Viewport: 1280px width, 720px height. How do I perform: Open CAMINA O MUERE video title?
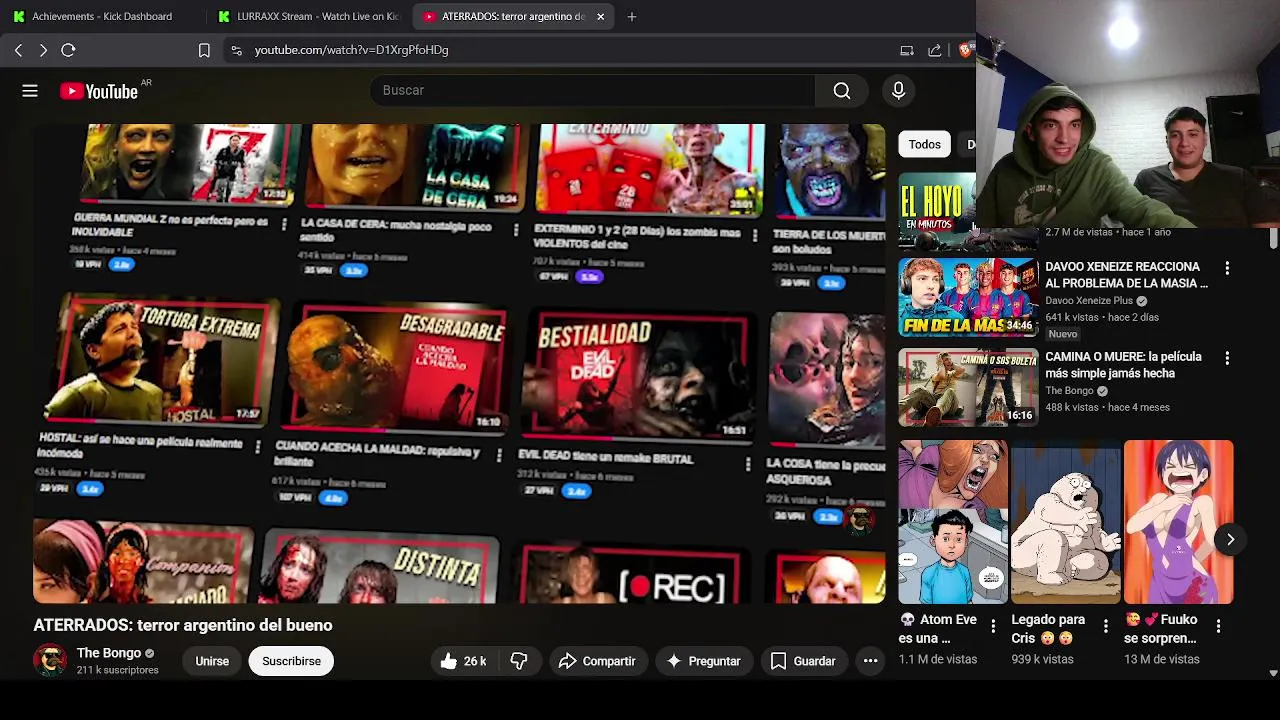click(x=1123, y=365)
